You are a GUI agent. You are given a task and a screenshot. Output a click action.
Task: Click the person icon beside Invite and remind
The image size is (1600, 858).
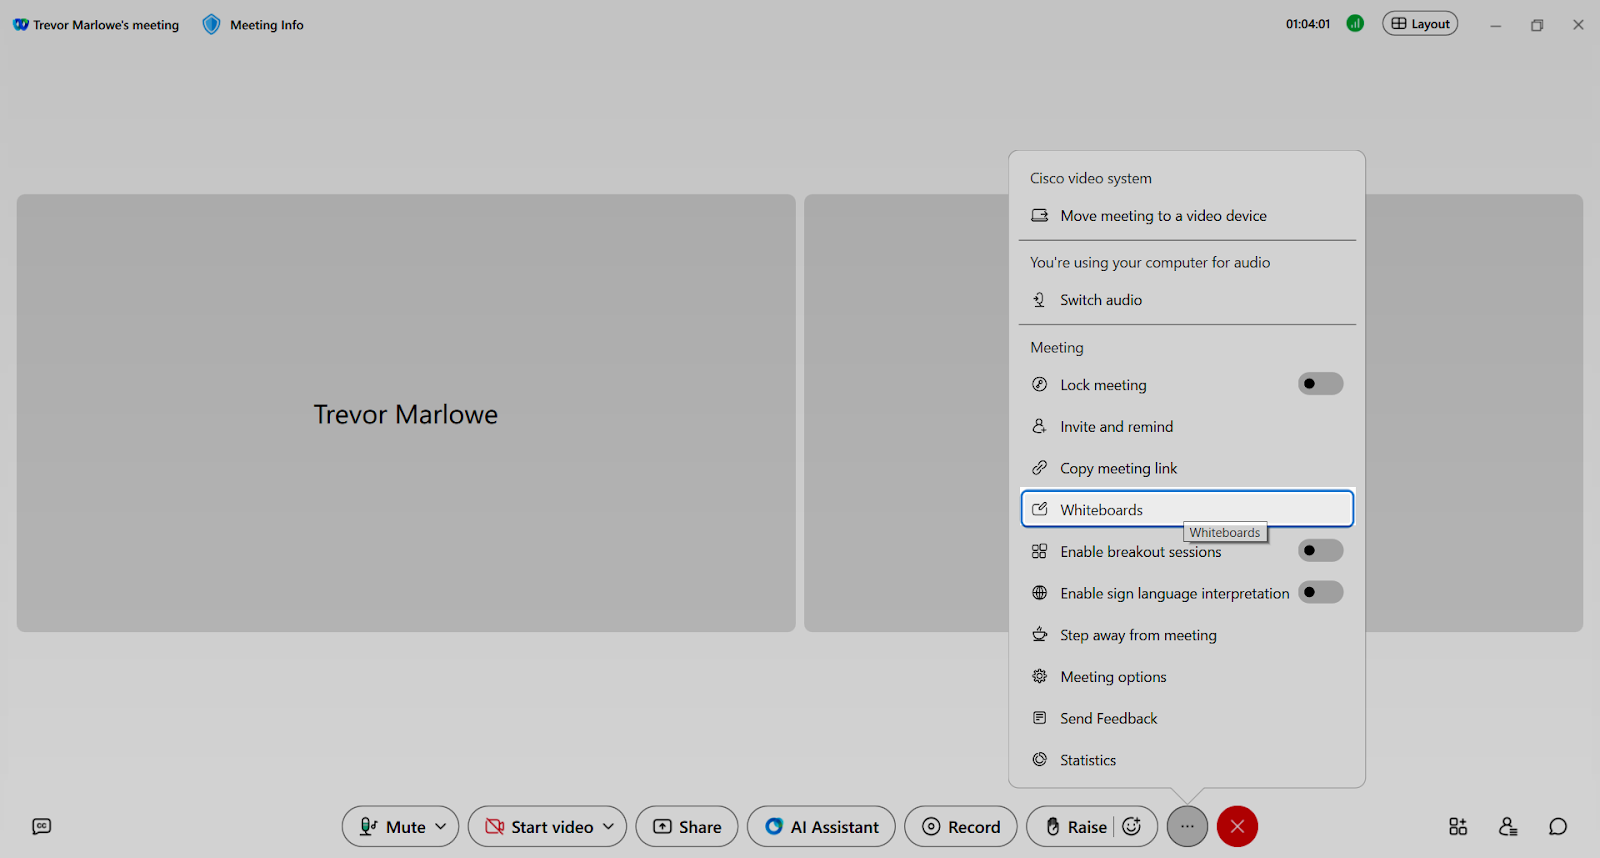point(1040,426)
